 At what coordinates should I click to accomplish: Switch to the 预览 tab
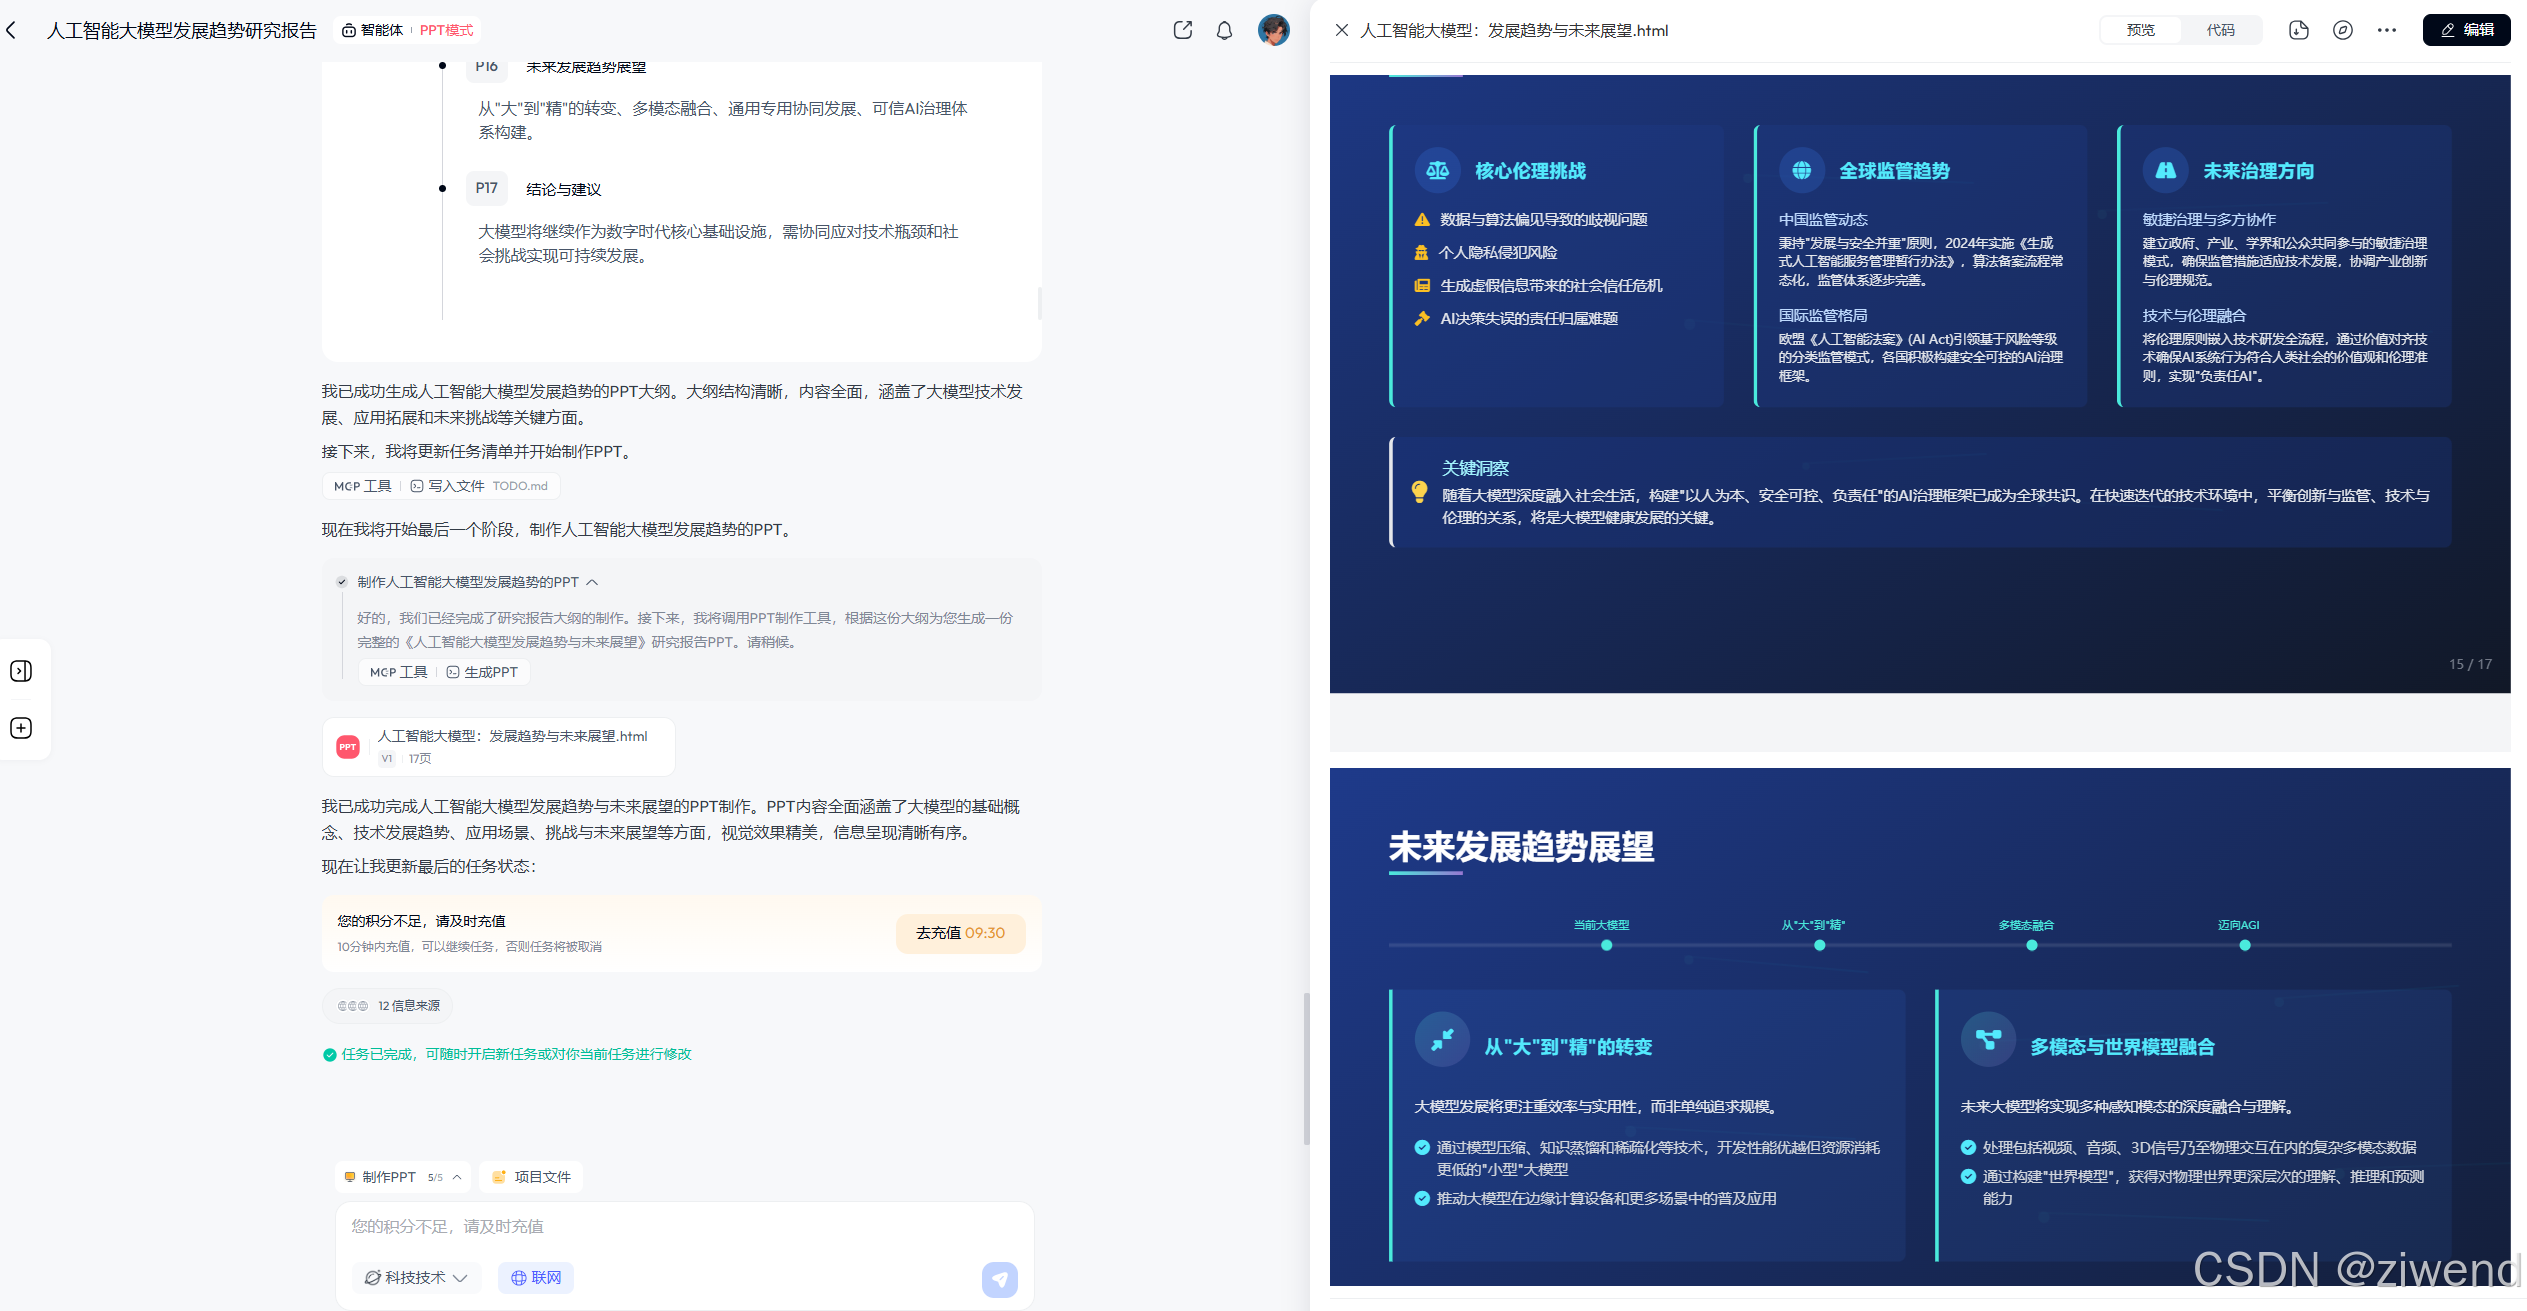2140,30
